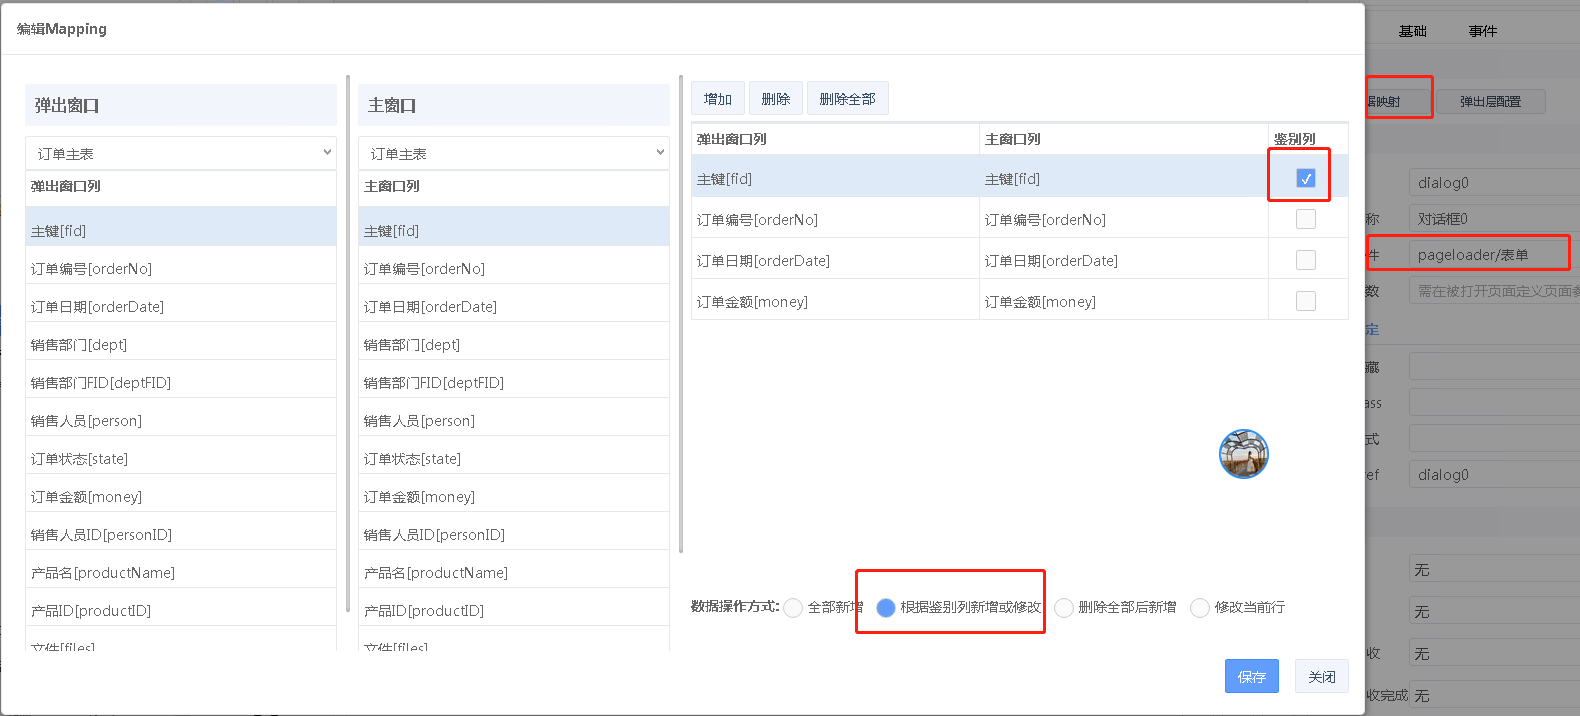Screen dimensions: 1580x716
Task: Open the 事件 tab
Action: [x=1482, y=31]
